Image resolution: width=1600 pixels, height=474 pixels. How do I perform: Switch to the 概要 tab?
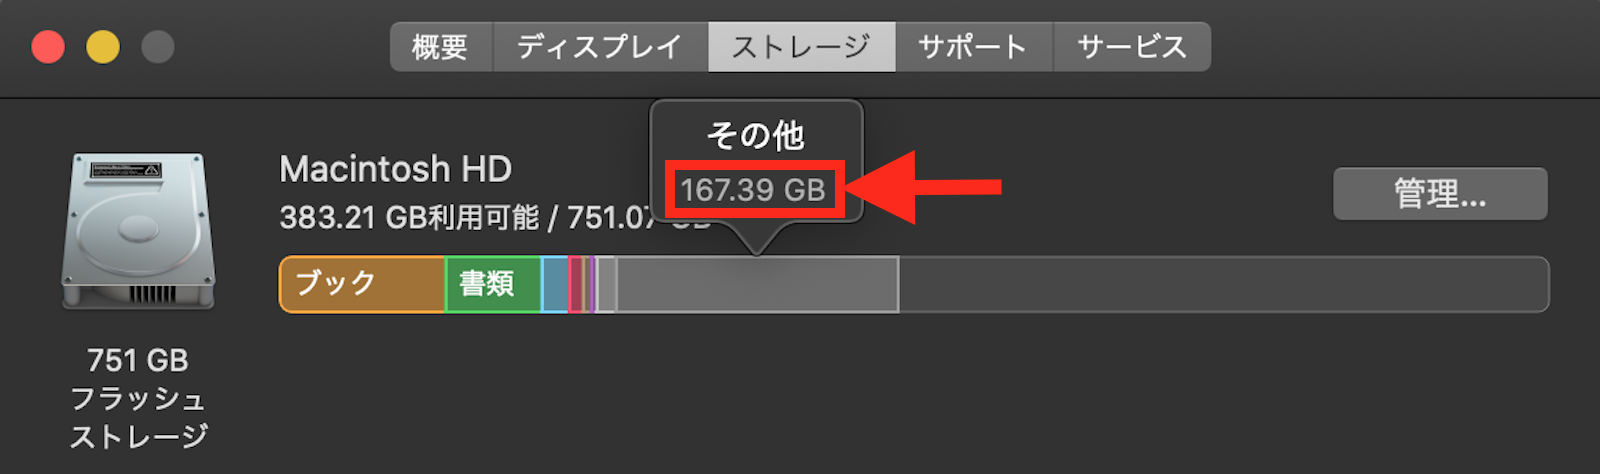coord(441,47)
